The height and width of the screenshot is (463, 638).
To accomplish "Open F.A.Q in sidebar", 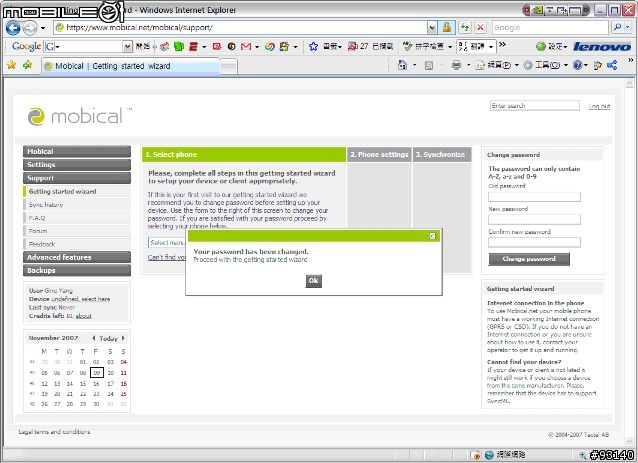I will [77, 218].
